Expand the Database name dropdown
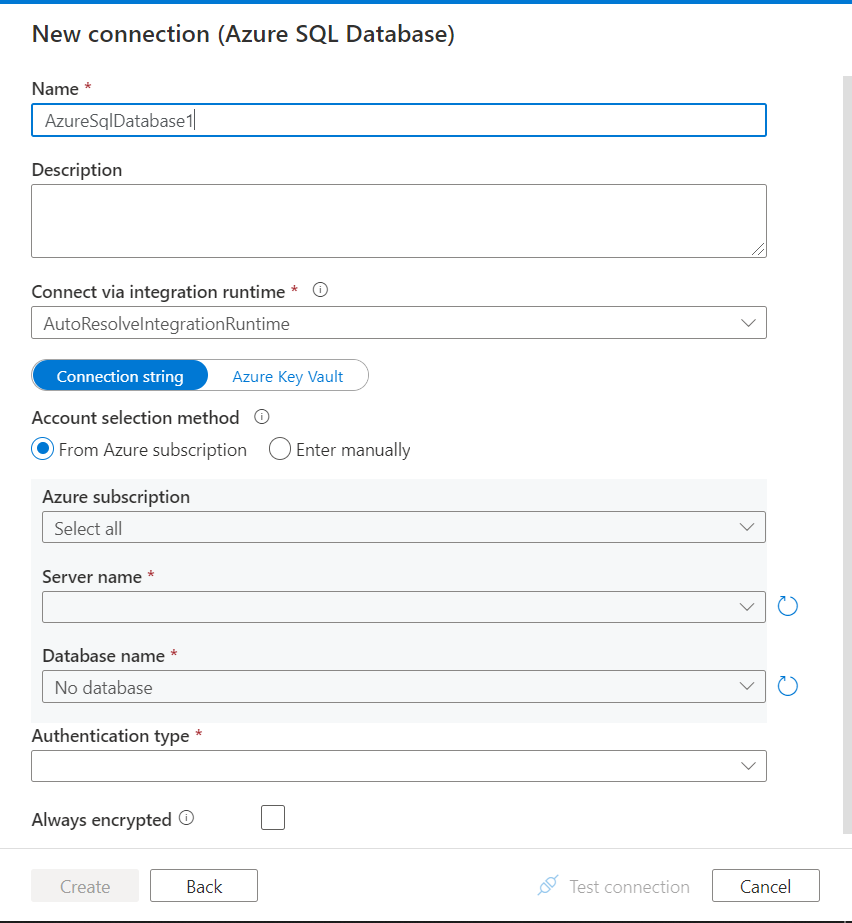The image size is (852, 923). (403, 687)
